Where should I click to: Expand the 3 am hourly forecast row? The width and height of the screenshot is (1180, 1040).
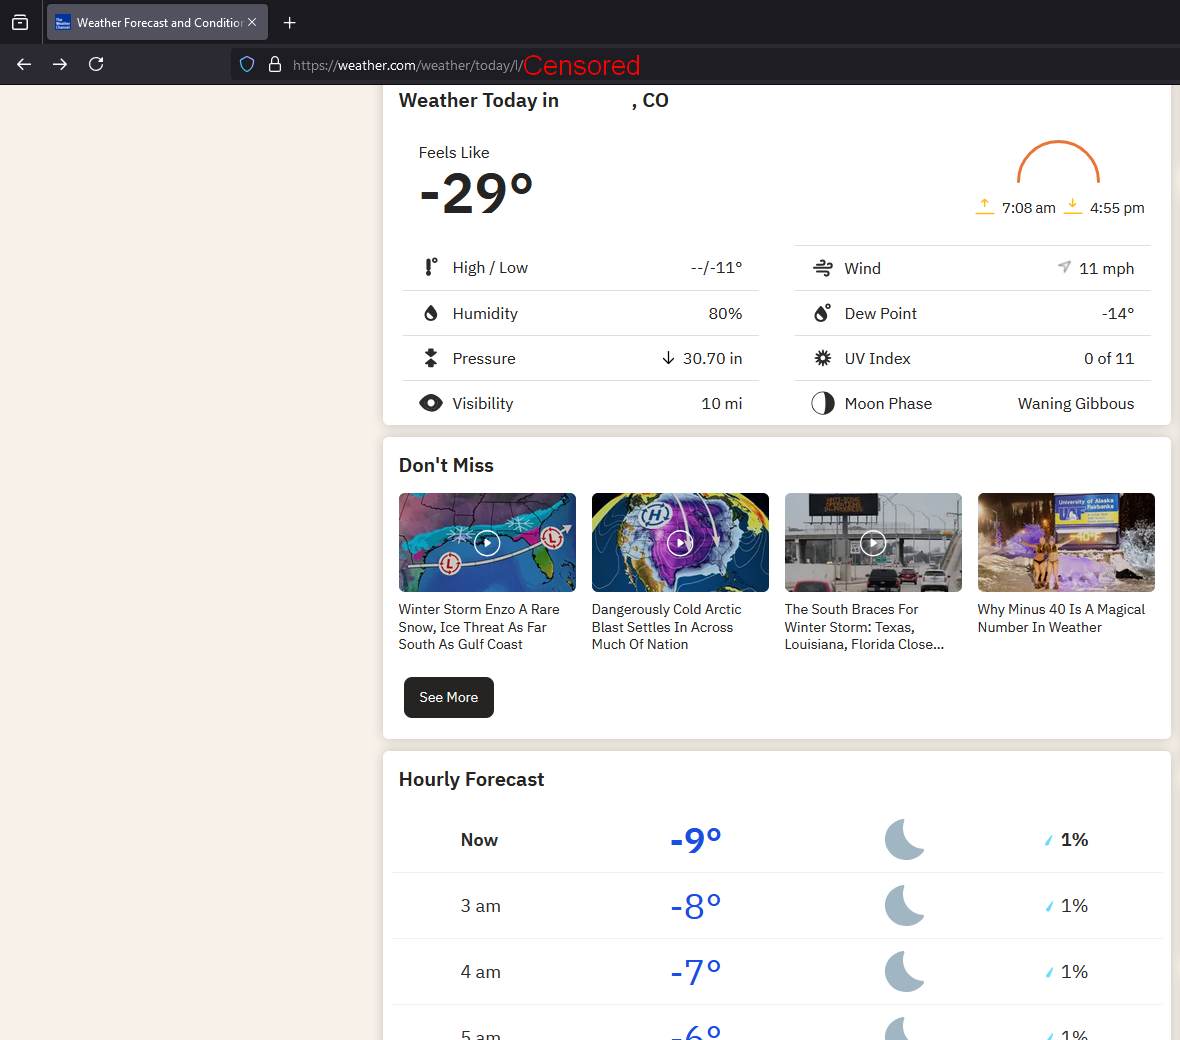pos(776,906)
